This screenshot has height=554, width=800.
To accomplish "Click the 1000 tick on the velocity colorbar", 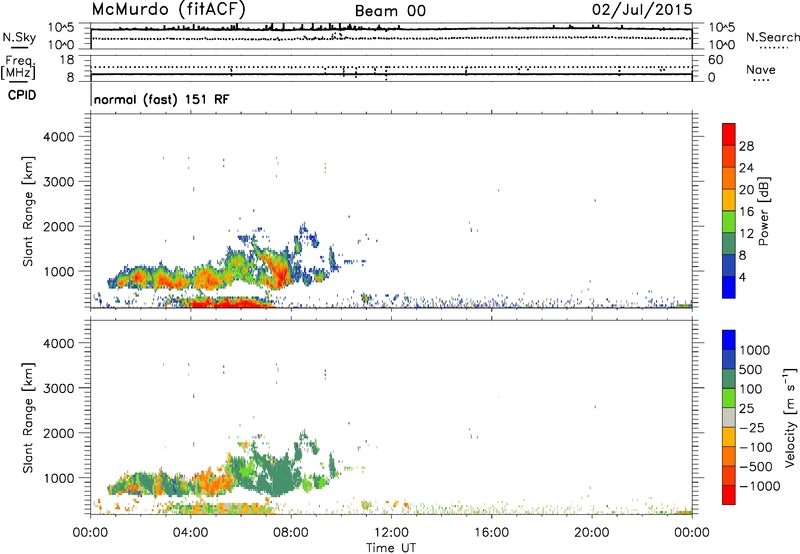I will 755,350.
